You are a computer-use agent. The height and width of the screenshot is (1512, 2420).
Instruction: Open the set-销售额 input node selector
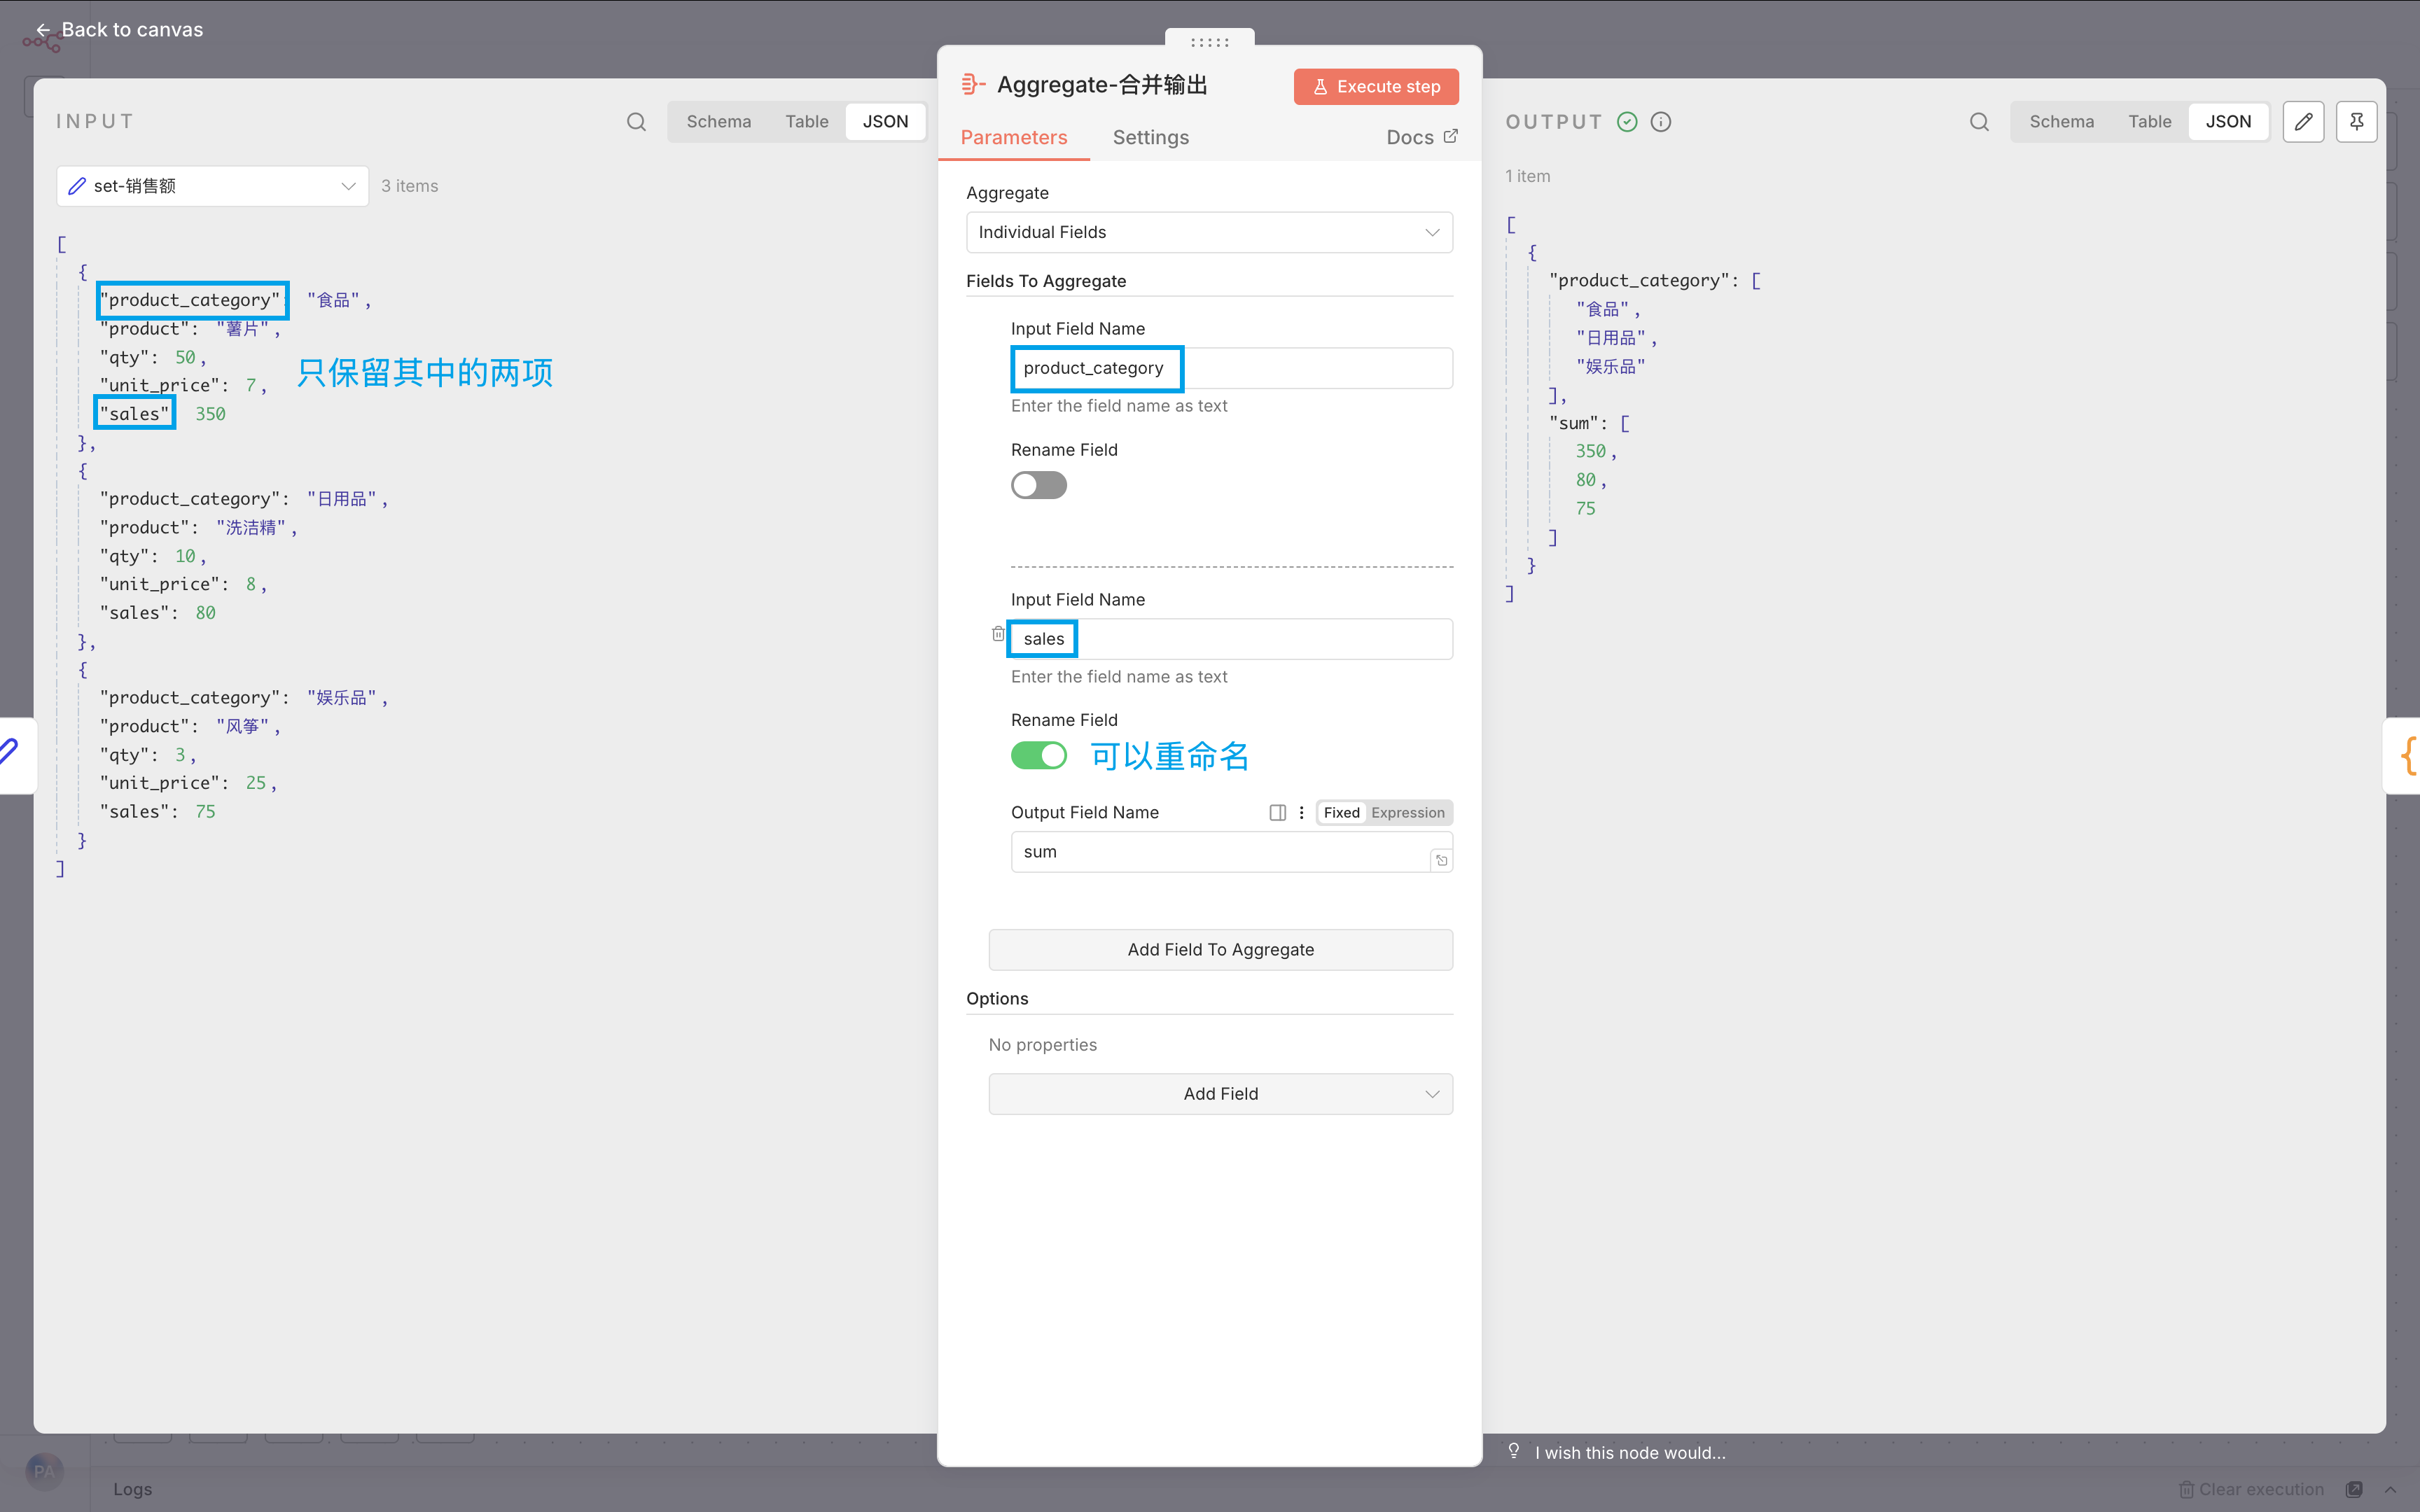coord(212,186)
